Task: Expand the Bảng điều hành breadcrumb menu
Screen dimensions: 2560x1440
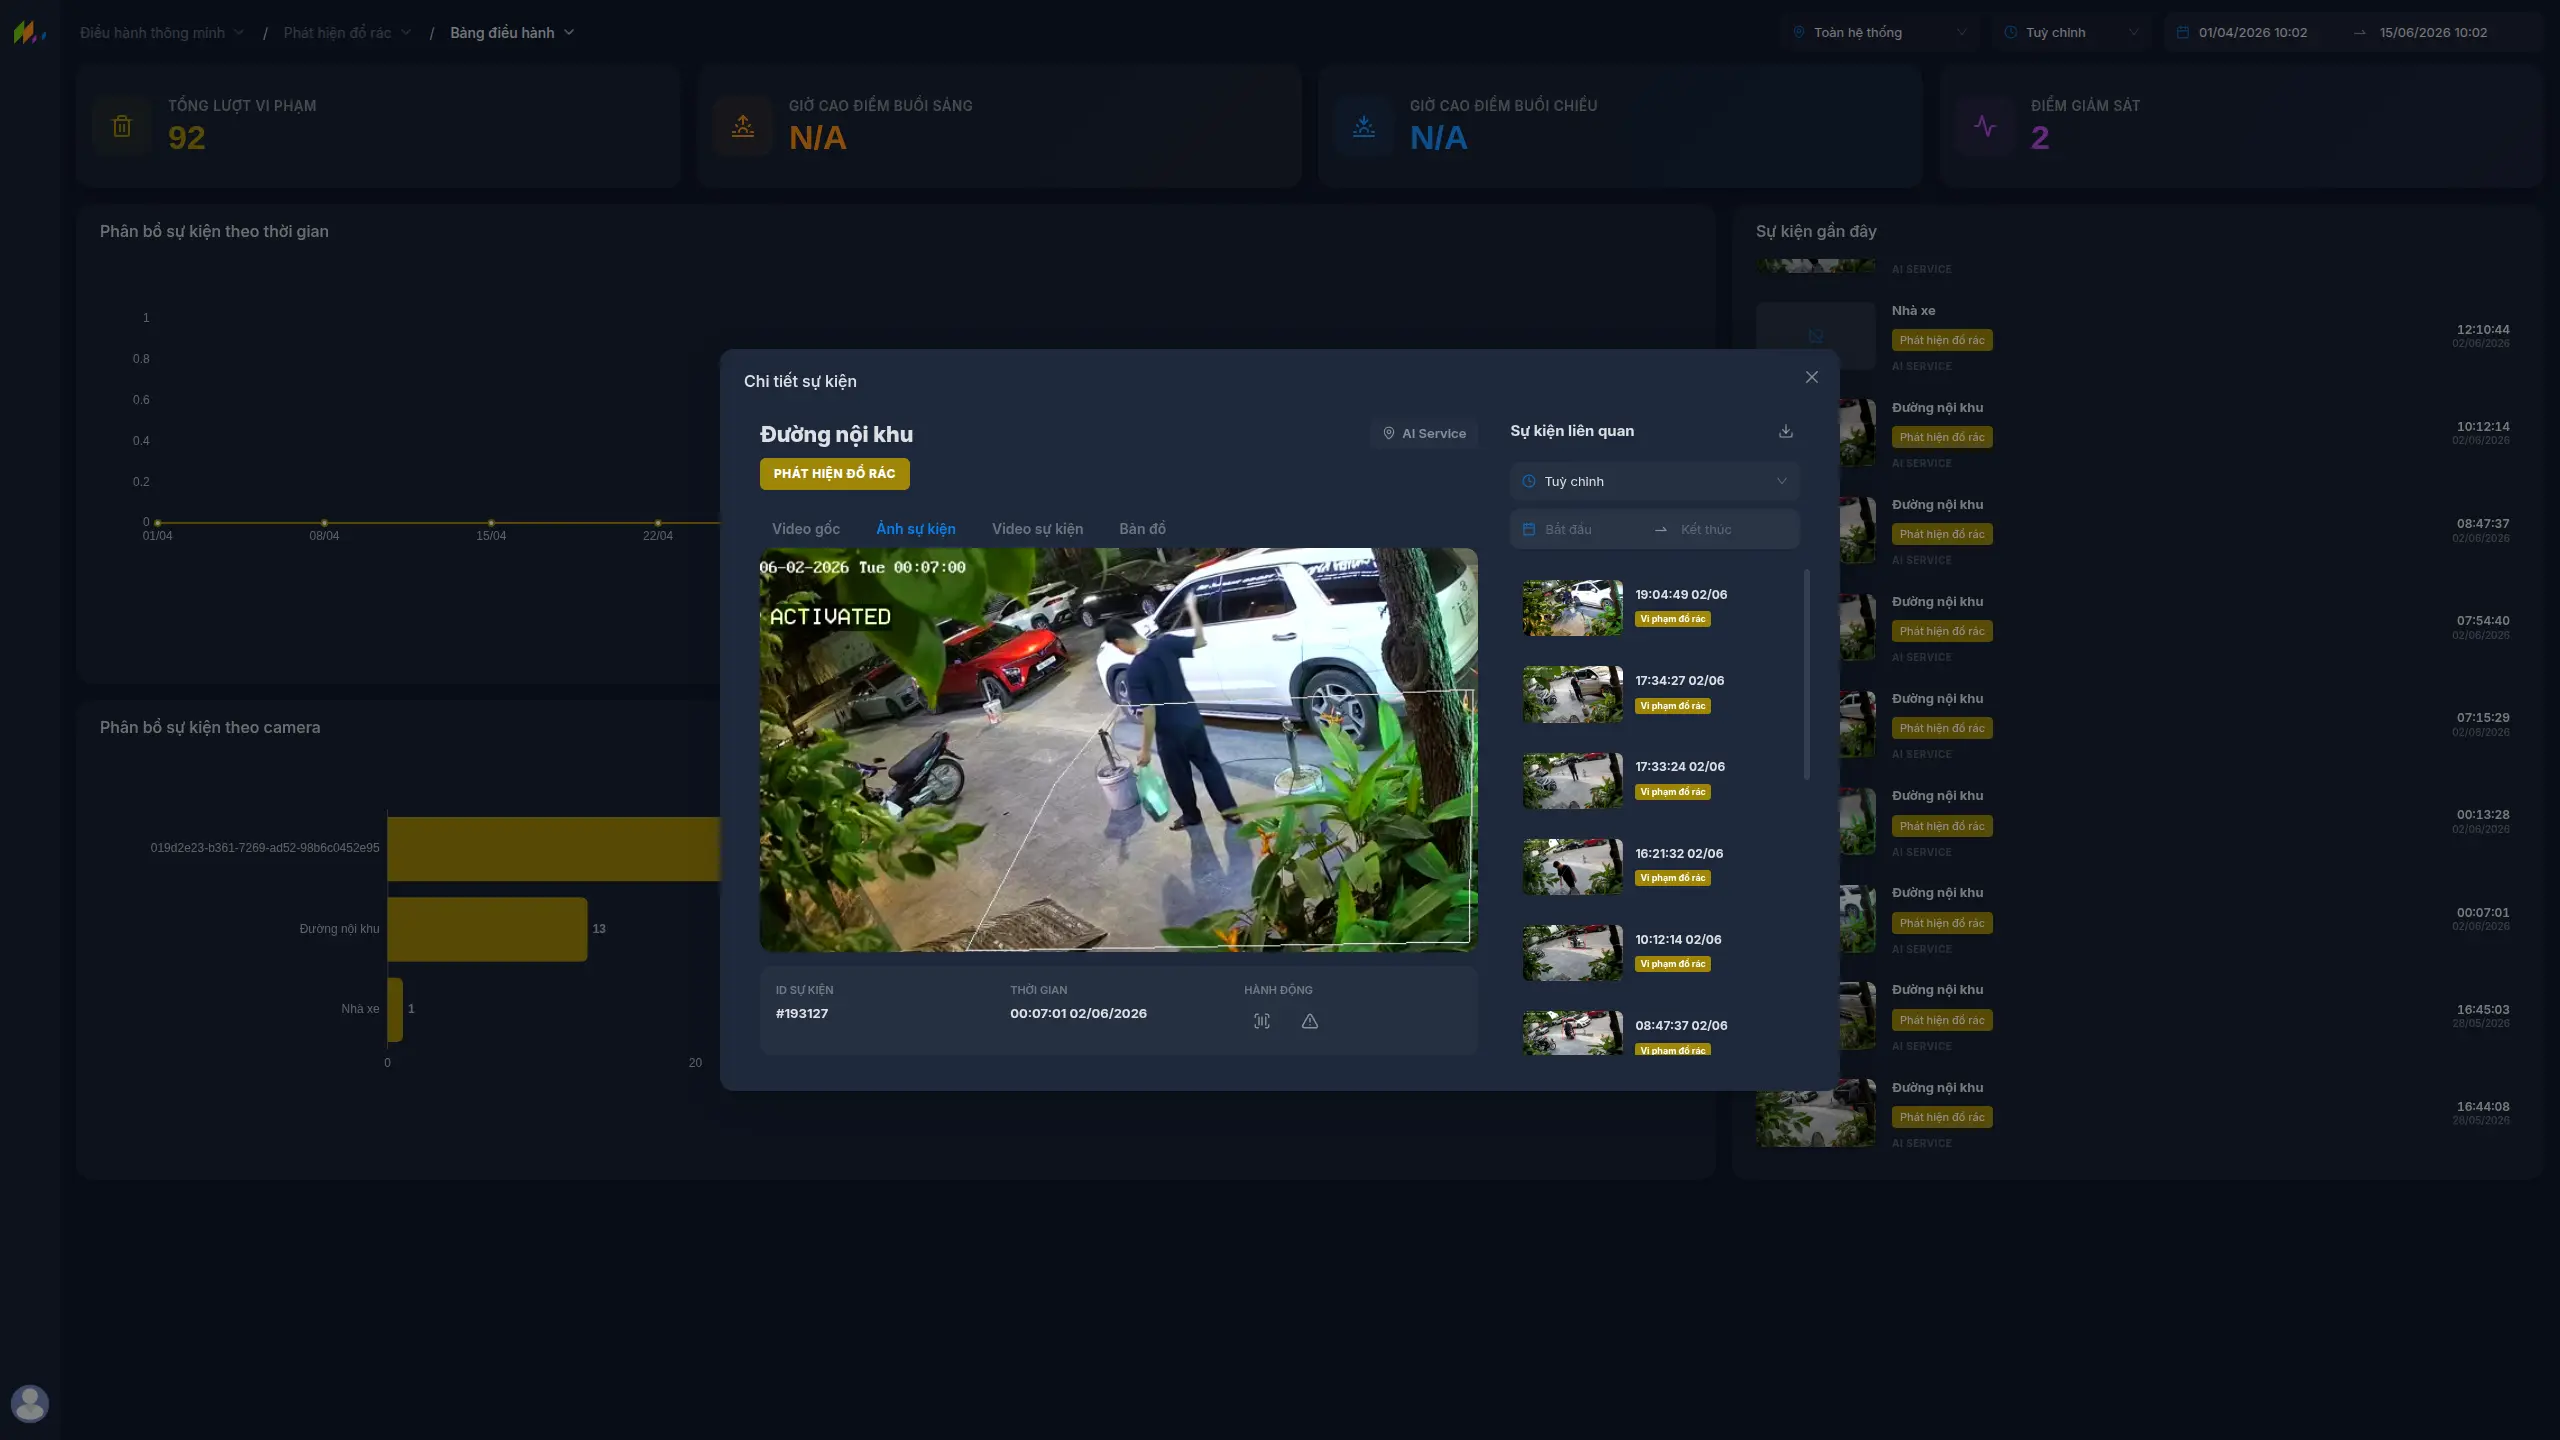Action: tap(512, 32)
